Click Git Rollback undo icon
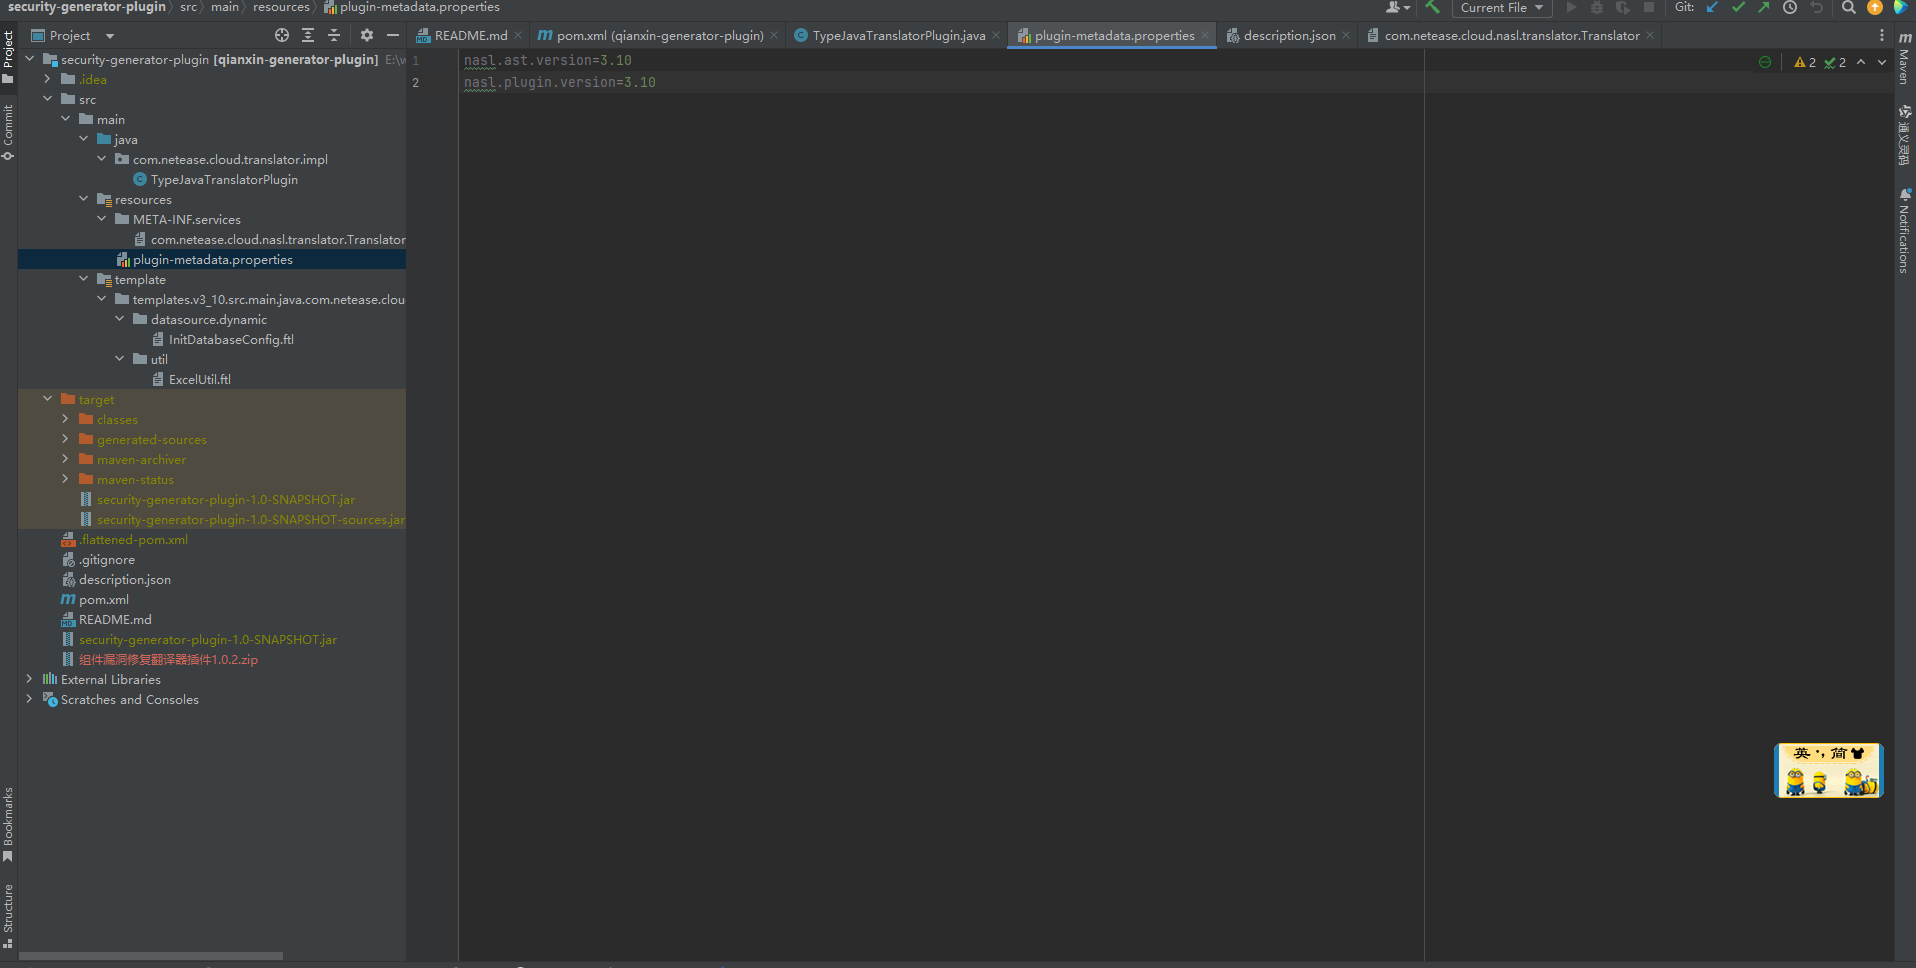 (1816, 7)
